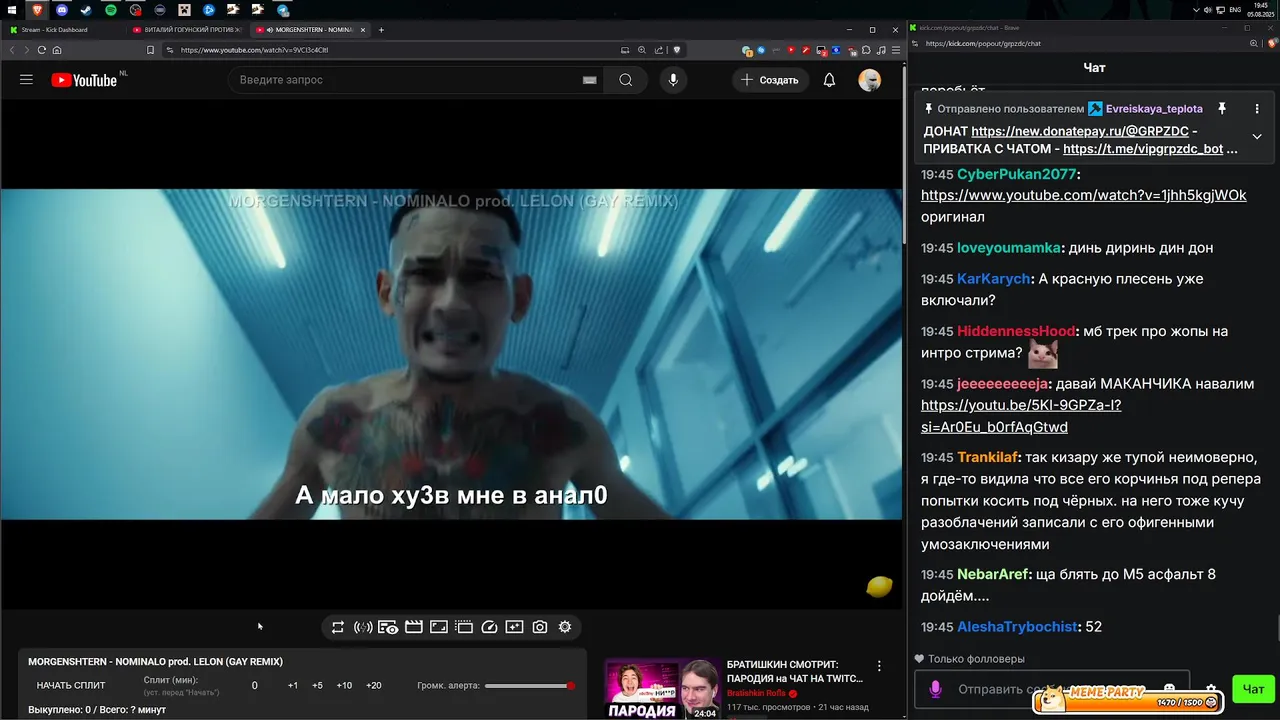Click the Создать button
The image size is (1280, 720).
769,80
